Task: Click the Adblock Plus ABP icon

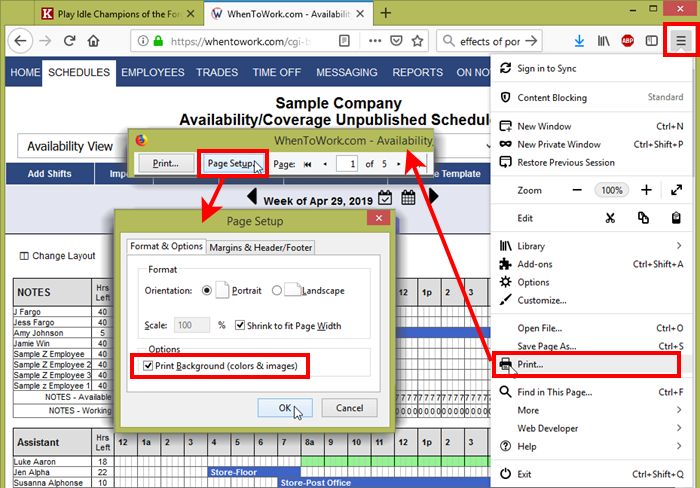Action: [629, 41]
